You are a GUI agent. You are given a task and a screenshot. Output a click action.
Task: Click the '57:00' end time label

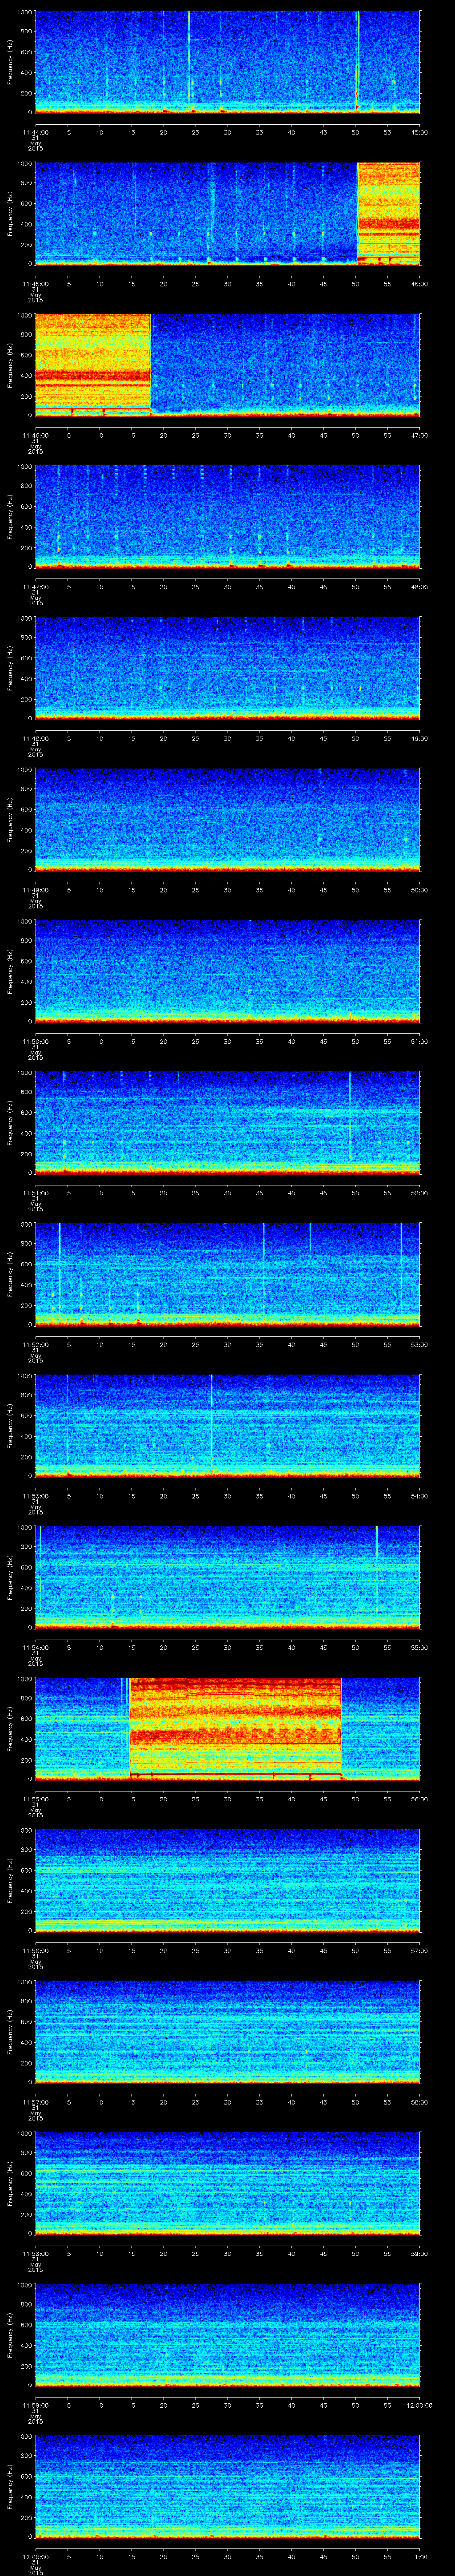420,1951
